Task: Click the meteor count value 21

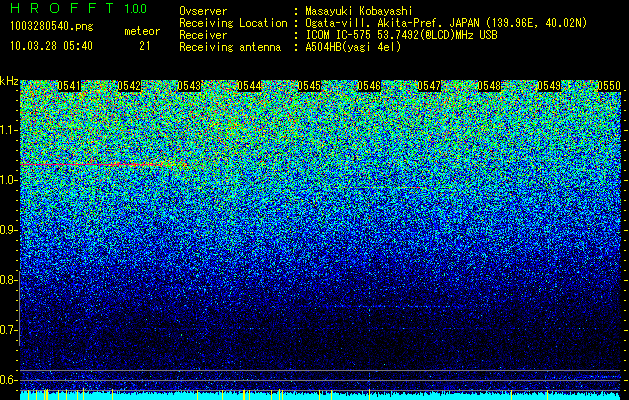Action: point(145,46)
